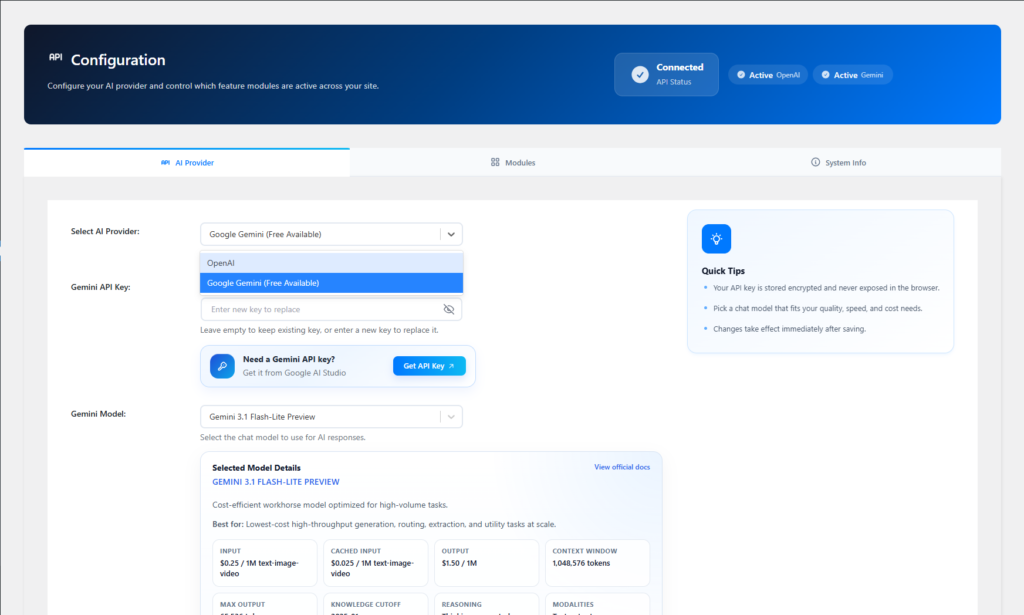Click the Active OpenAI status badge icon

click(740, 74)
